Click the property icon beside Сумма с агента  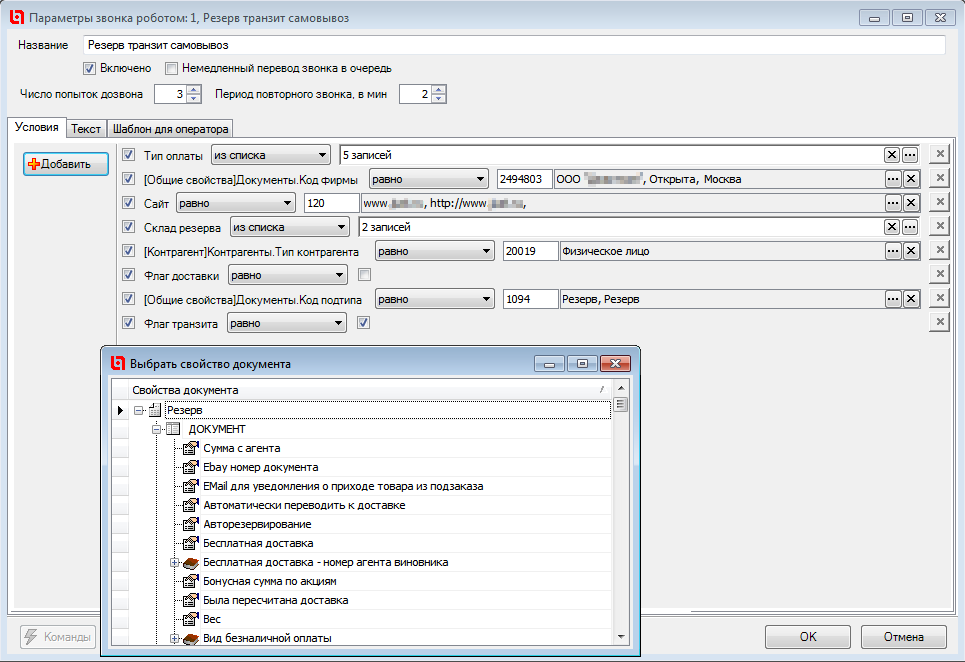coord(191,448)
